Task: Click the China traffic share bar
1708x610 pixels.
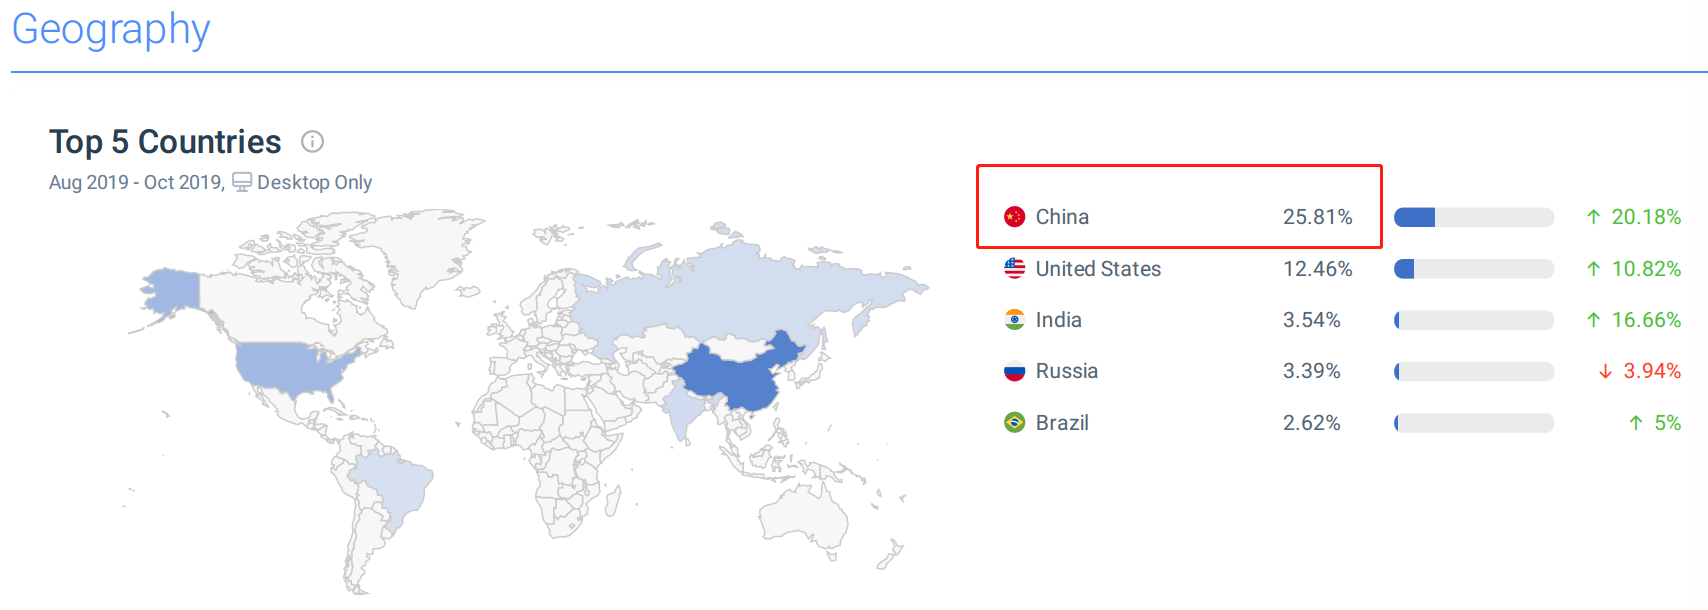Action: point(1474,217)
